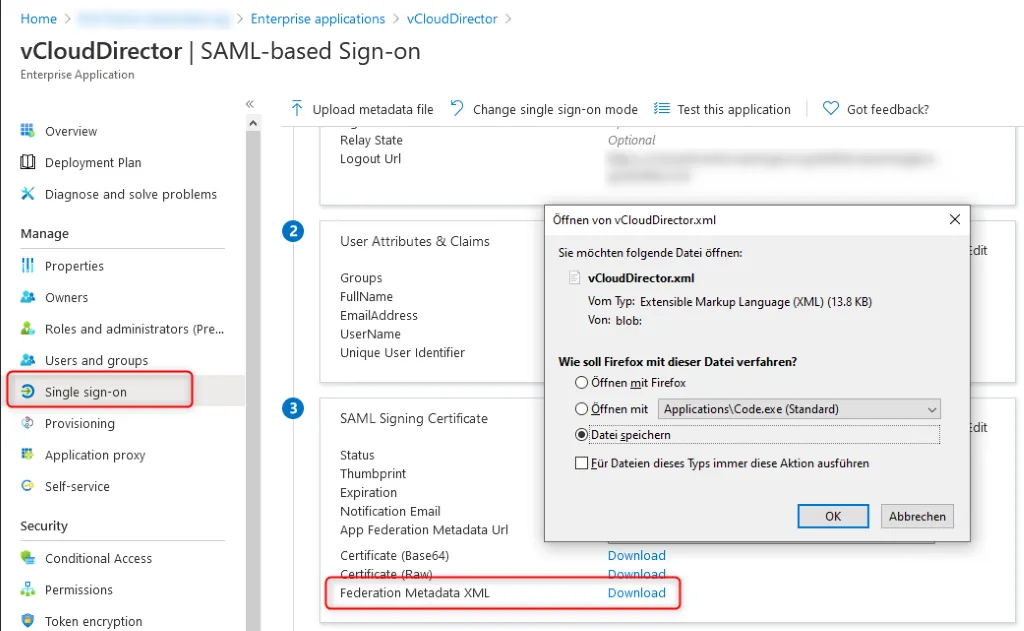Select Upload metadata file in the toolbar

(x=370, y=109)
